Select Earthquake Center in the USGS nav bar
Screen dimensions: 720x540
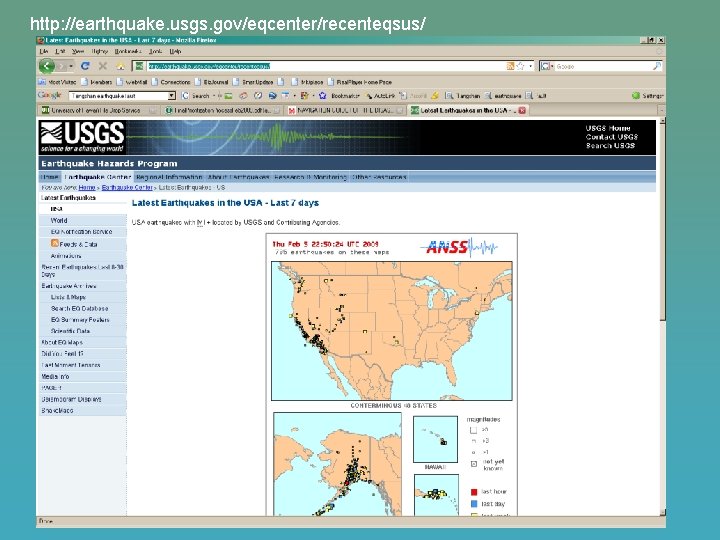pyautogui.click(x=98, y=177)
